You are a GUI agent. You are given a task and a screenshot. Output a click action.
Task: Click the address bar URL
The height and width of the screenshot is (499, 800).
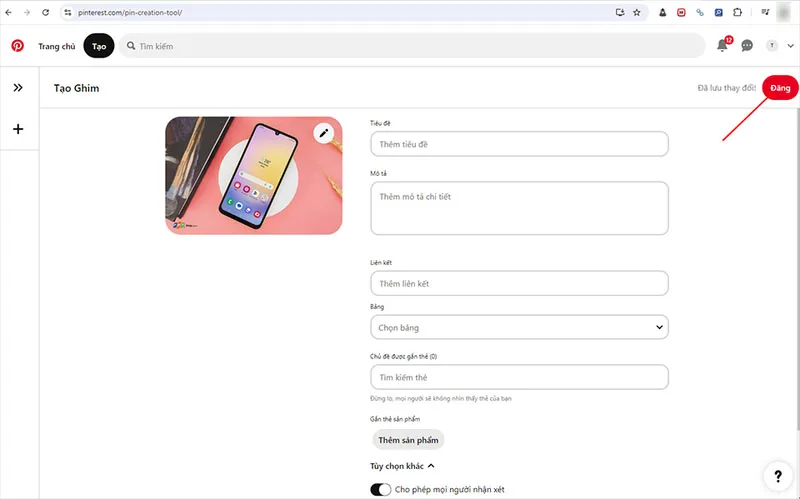pyautogui.click(x=130, y=12)
